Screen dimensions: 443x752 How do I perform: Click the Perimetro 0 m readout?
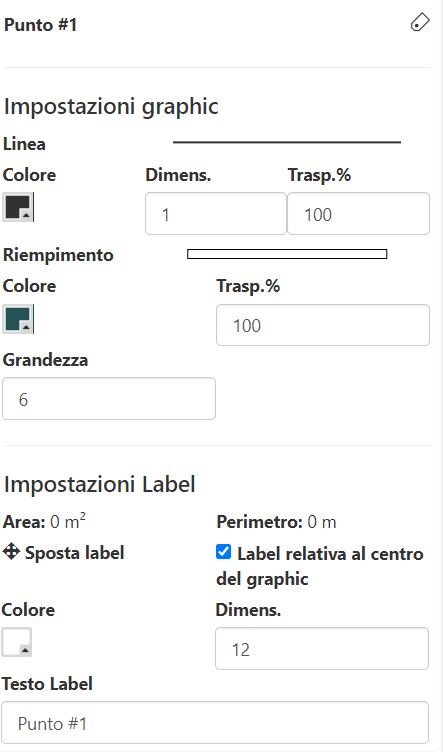tap(276, 522)
